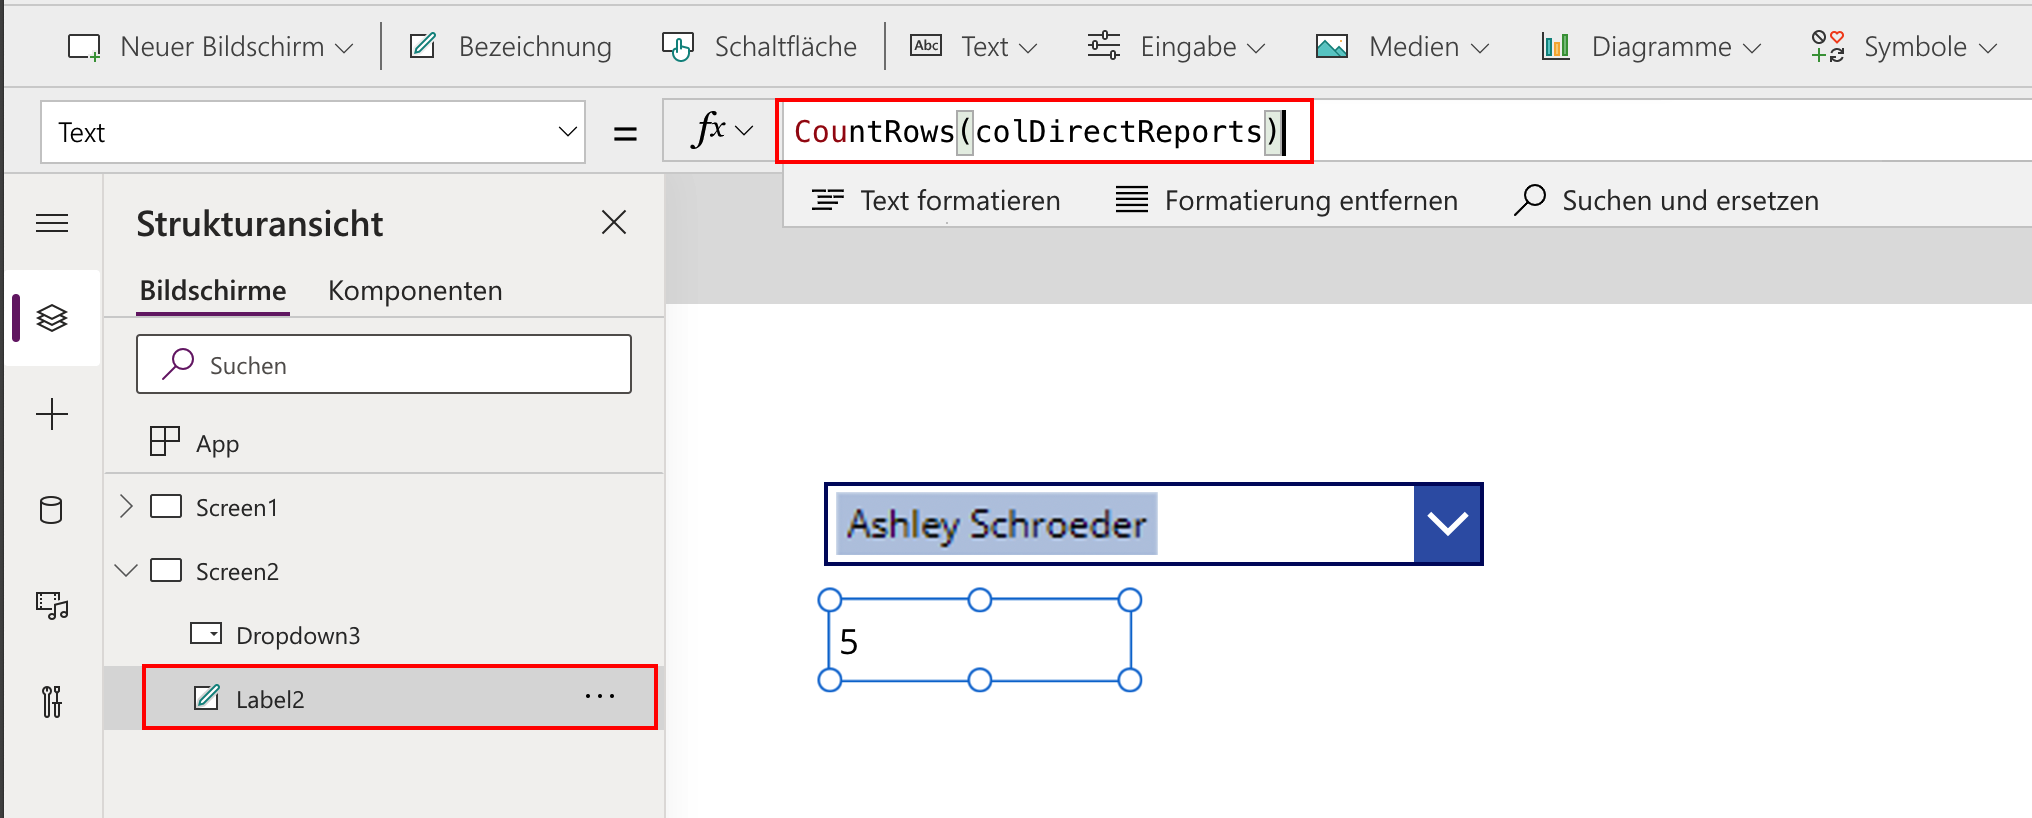
Task: Click the Ashley Schroeder selected text
Action: click(997, 524)
